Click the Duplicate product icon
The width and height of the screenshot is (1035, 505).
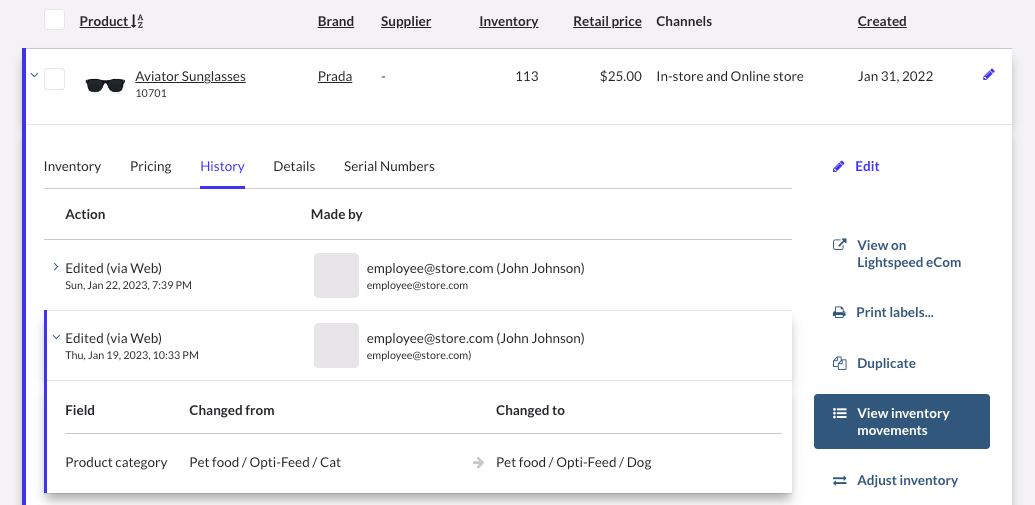tap(840, 364)
